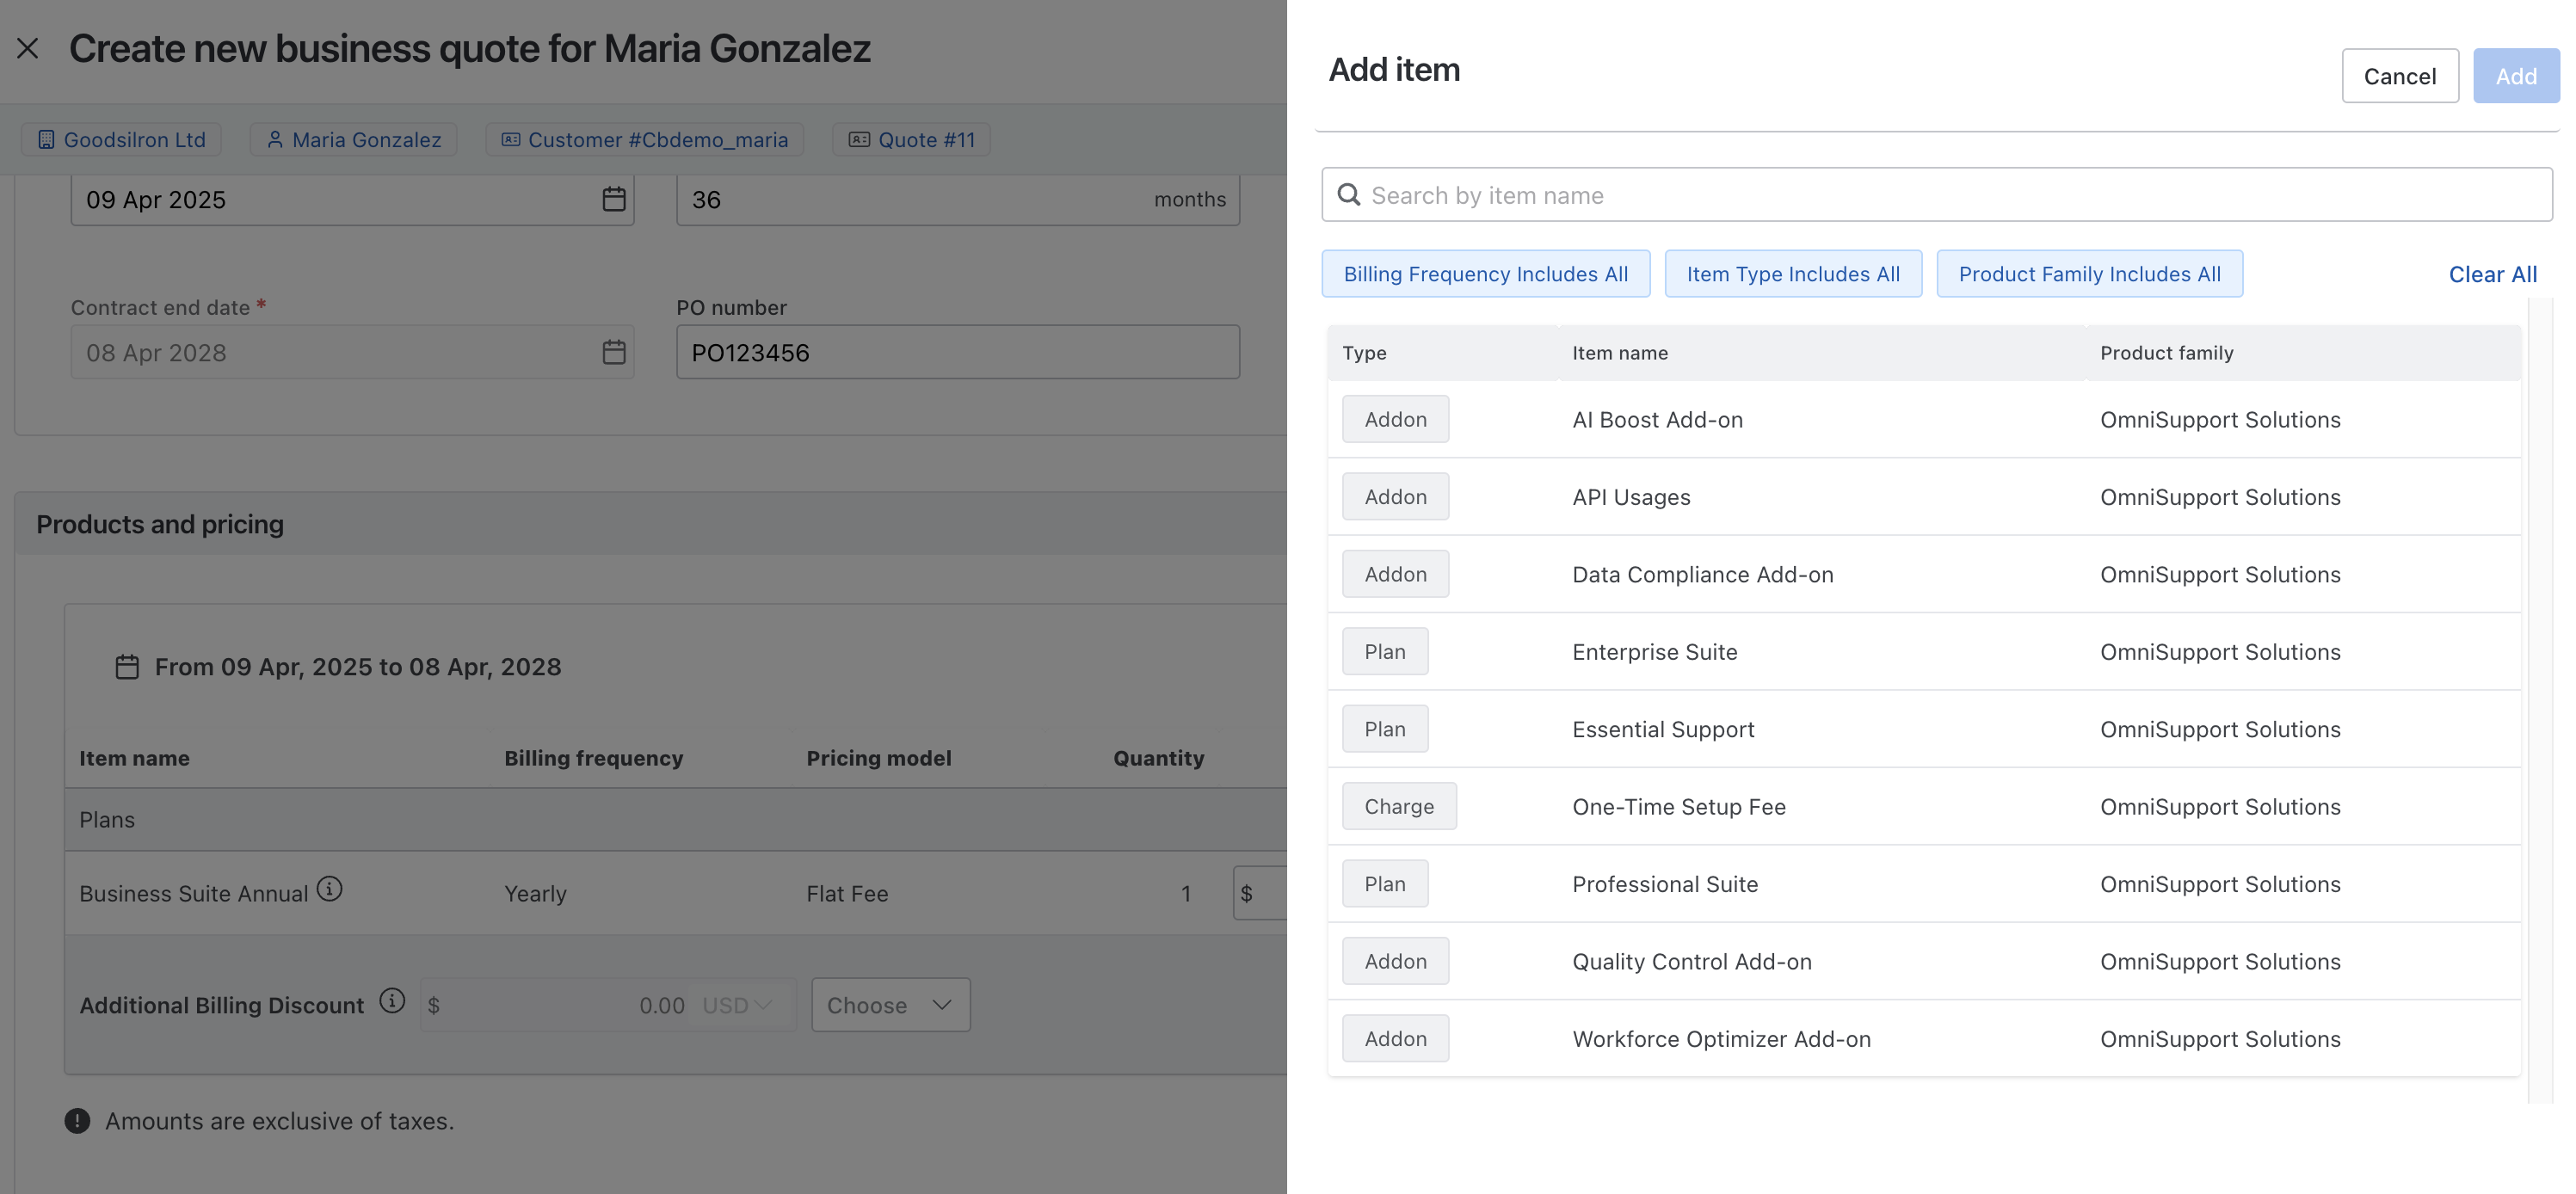Open Item Type Includes All filter
The height and width of the screenshot is (1194, 2576).
pyautogui.click(x=1792, y=274)
